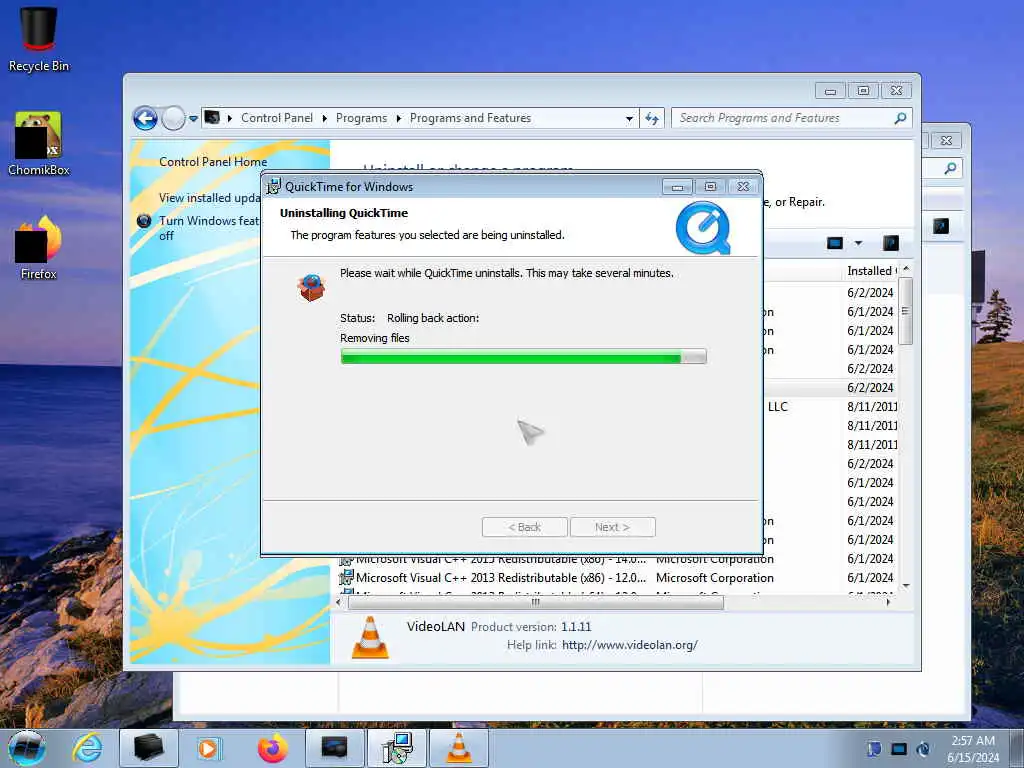The width and height of the screenshot is (1024, 768).
Task: Click the shield icon beside Turn Windows features
Action: pos(144,221)
